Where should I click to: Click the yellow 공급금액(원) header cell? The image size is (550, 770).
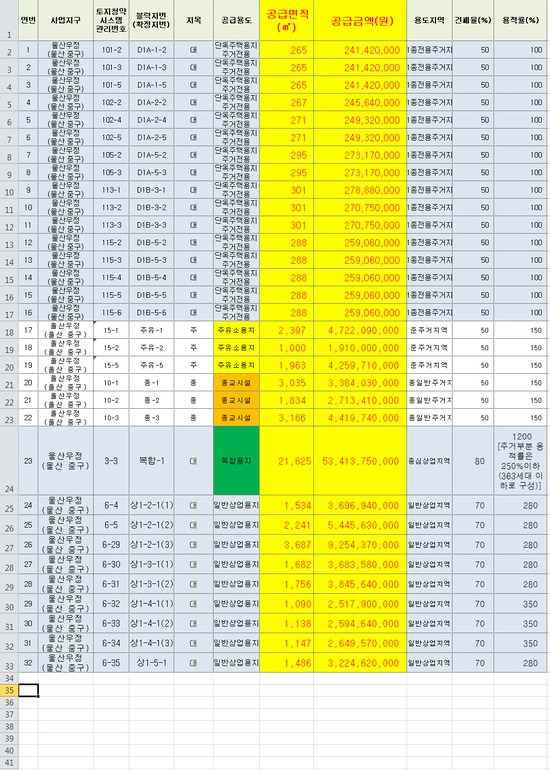click(360, 20)
